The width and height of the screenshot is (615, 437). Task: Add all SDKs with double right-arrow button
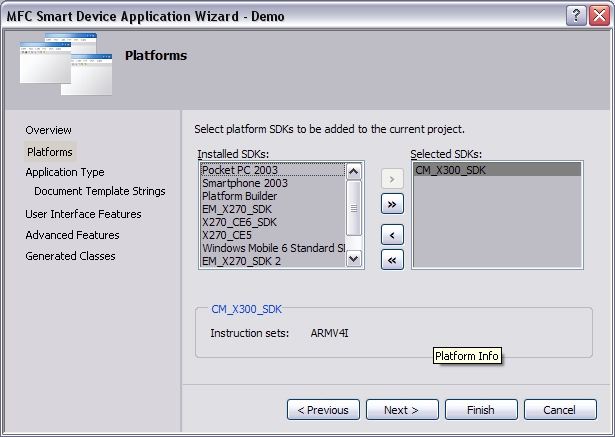click(392, 204)
